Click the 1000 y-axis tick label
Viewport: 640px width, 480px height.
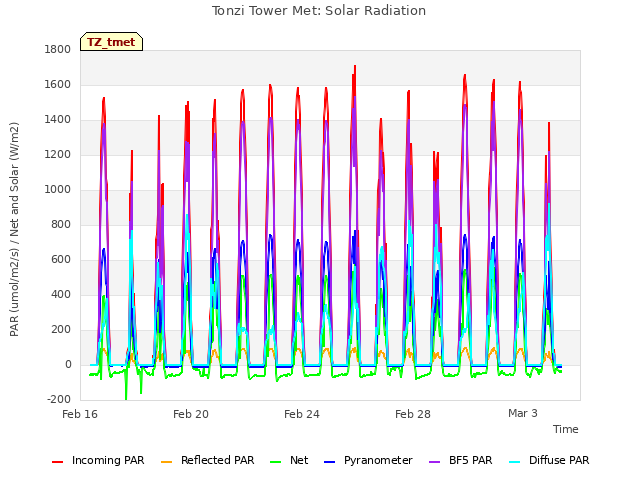58,190
